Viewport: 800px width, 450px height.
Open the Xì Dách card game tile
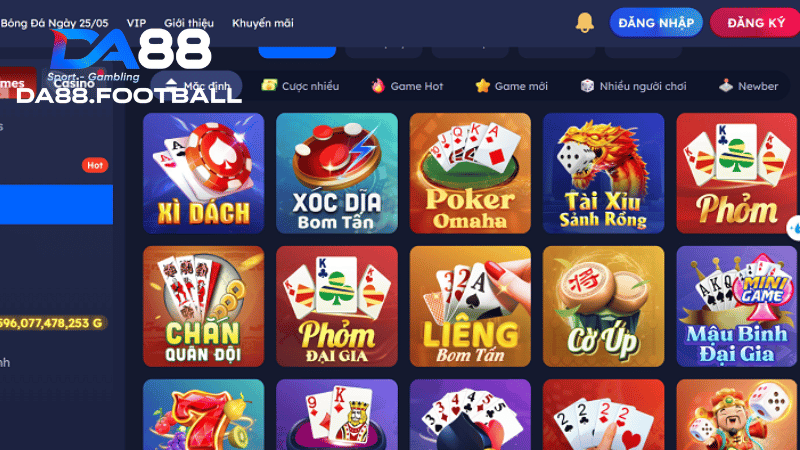(204, 173)
